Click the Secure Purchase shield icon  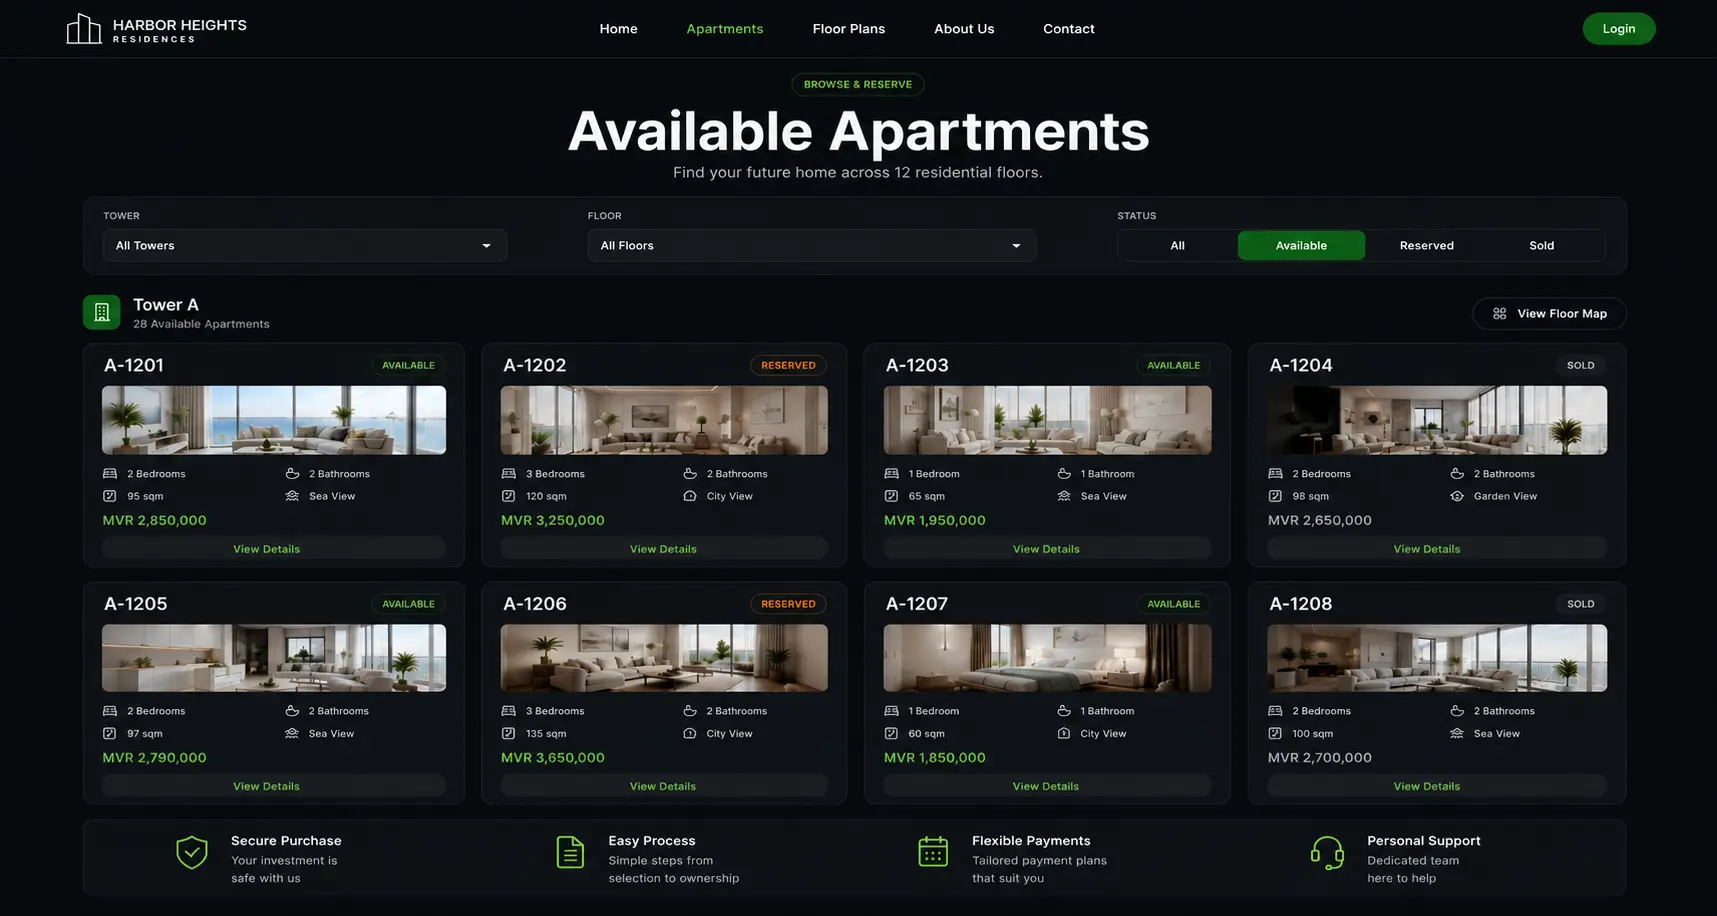192,853
